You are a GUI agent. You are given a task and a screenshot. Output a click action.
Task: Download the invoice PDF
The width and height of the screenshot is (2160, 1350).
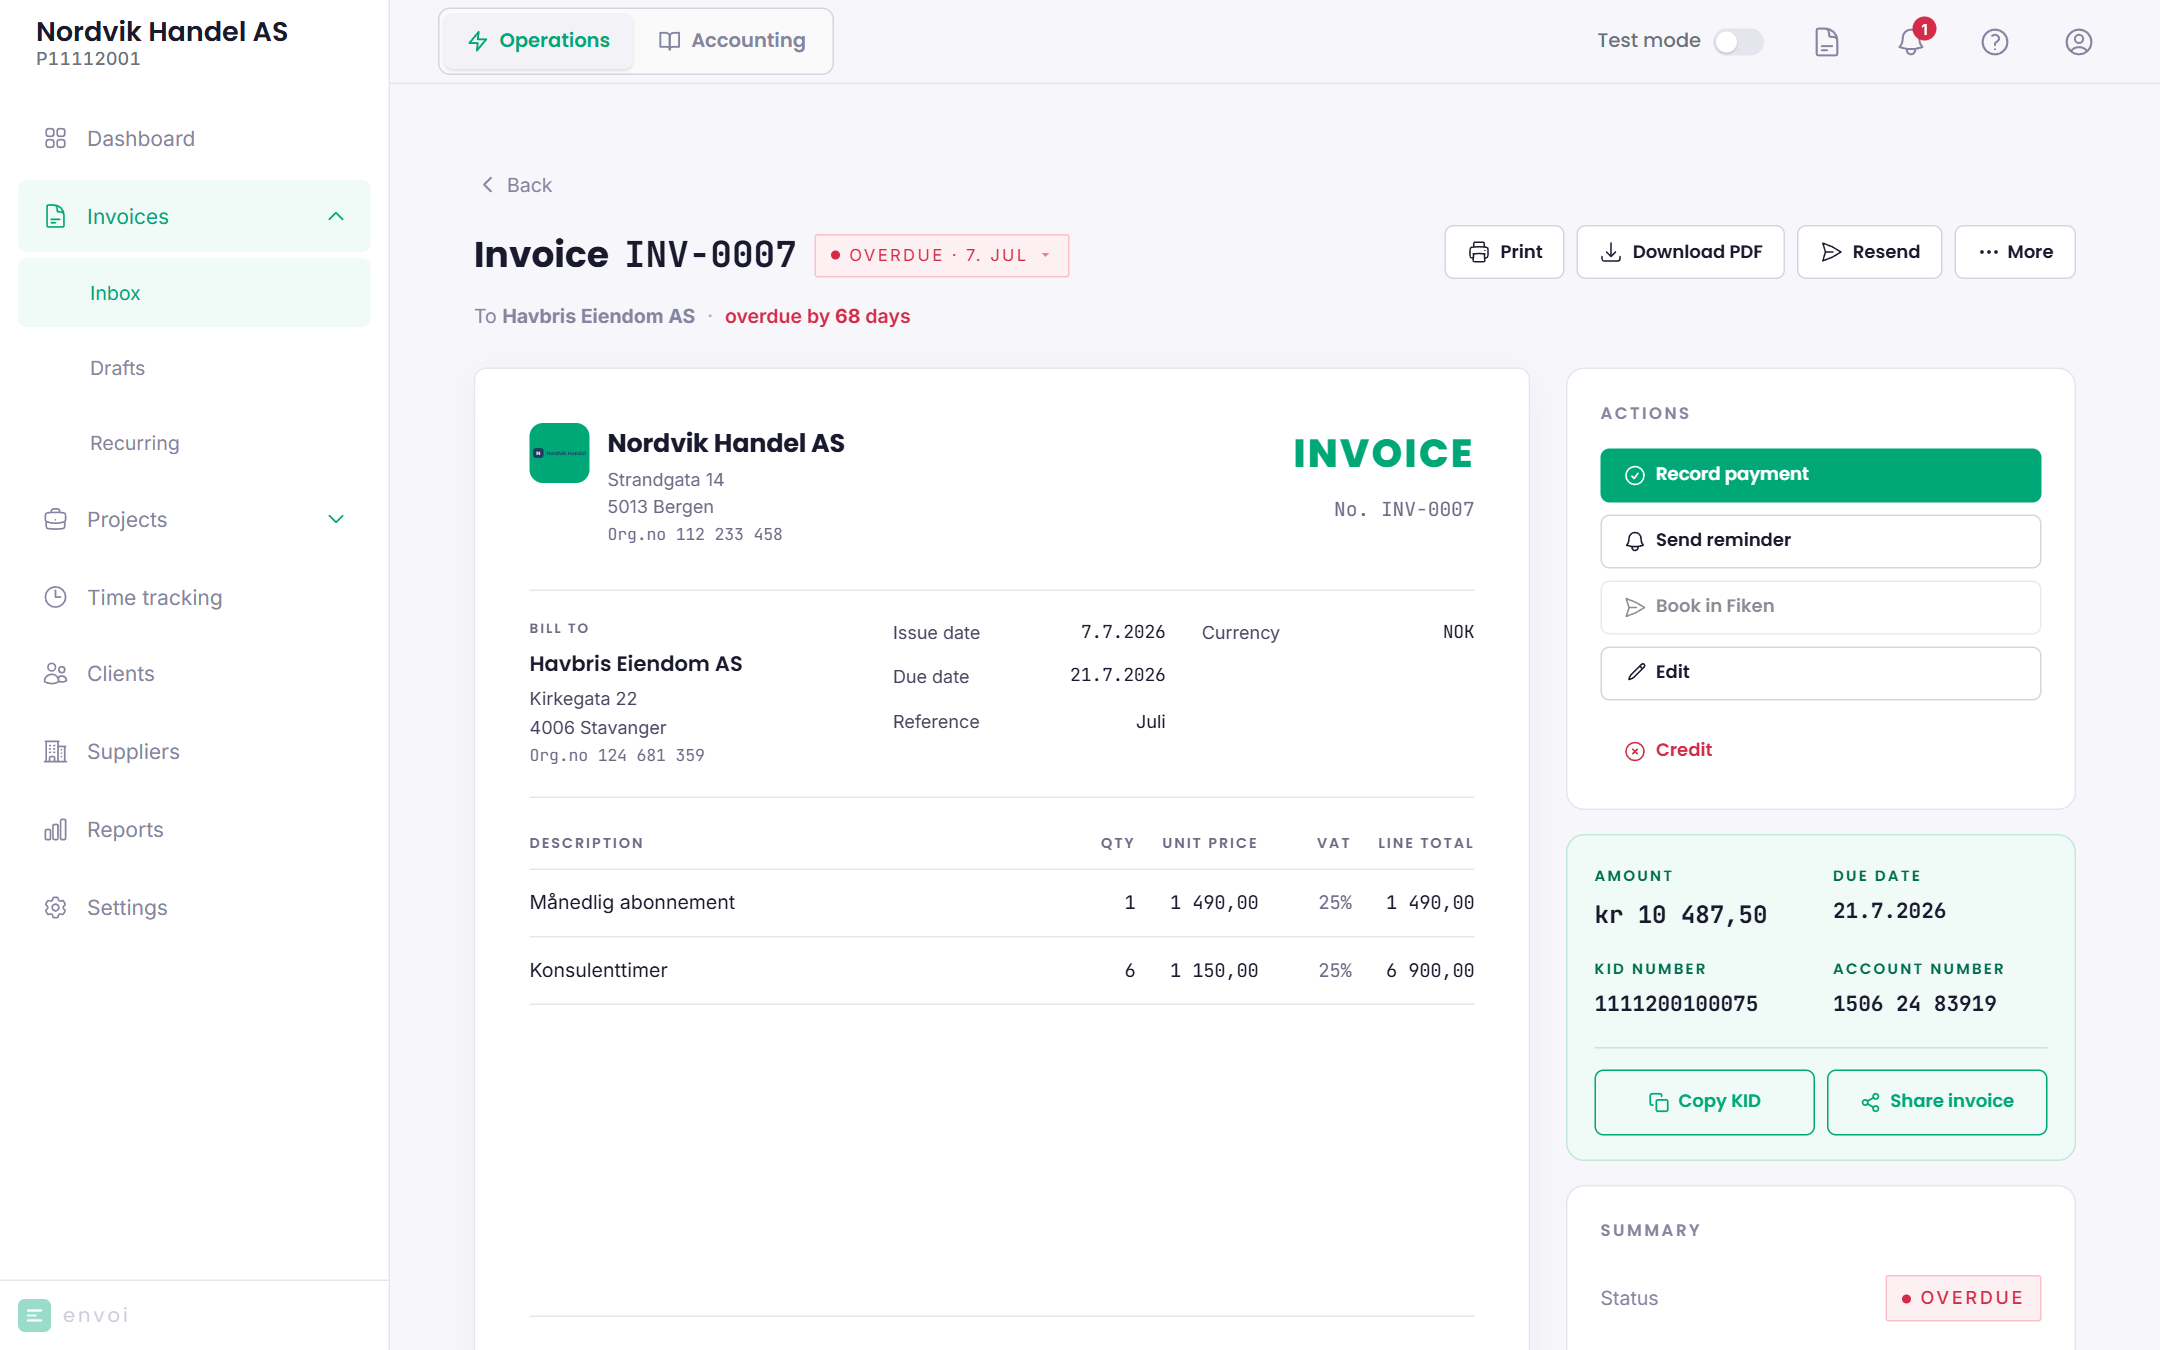1681,252
